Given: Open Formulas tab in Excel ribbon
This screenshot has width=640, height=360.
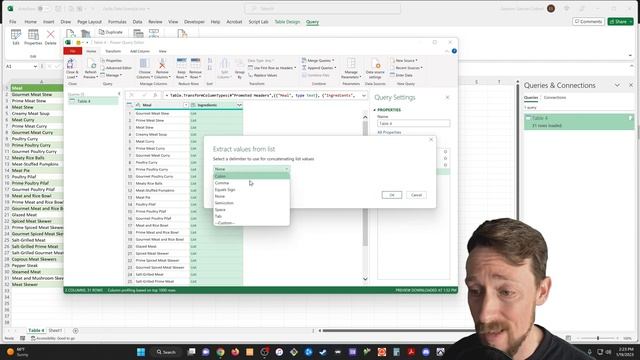Looking at the screenshot, I should point(117,22).
